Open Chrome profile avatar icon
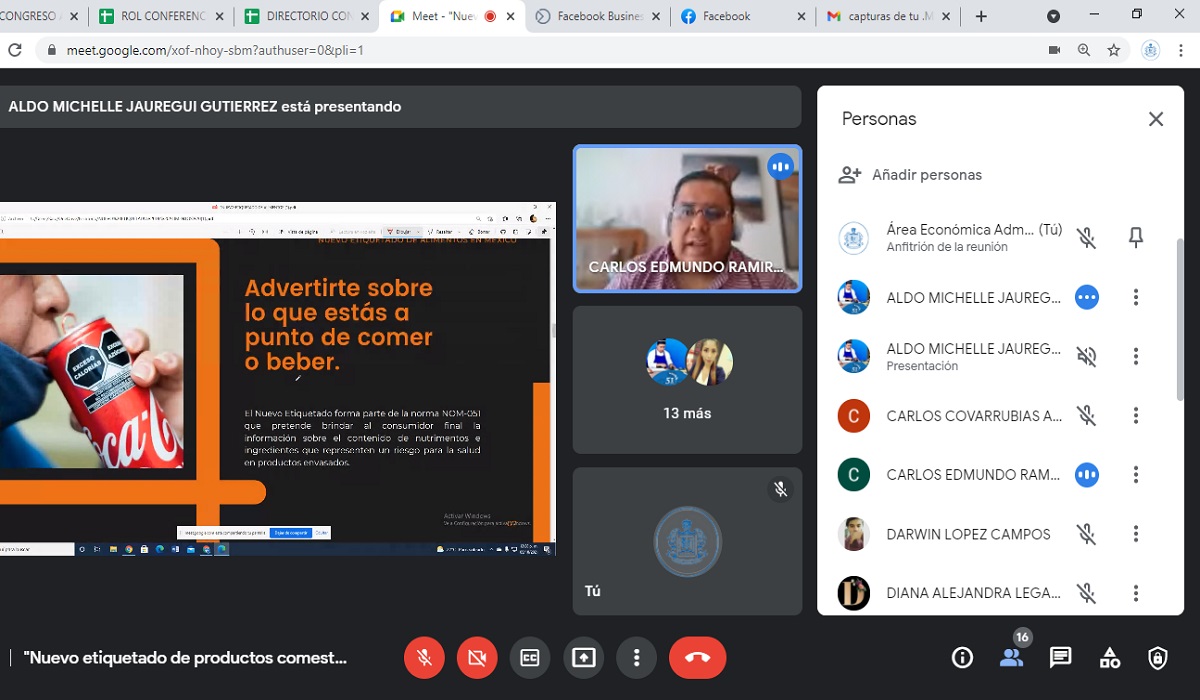Image resolution: width=1200 pixels, height=700 pixels. tap(1151, 50)
